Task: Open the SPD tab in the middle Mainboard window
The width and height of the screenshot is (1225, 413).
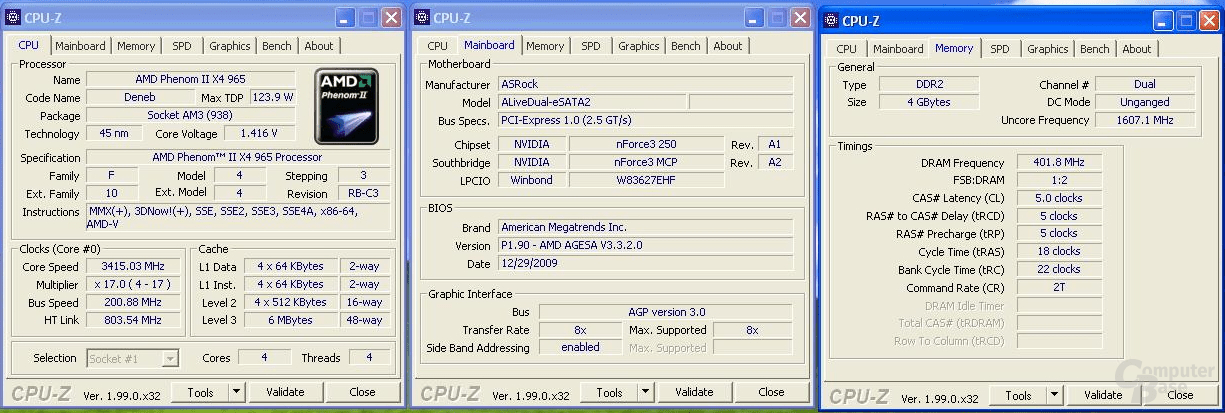Action: [591, 46]
